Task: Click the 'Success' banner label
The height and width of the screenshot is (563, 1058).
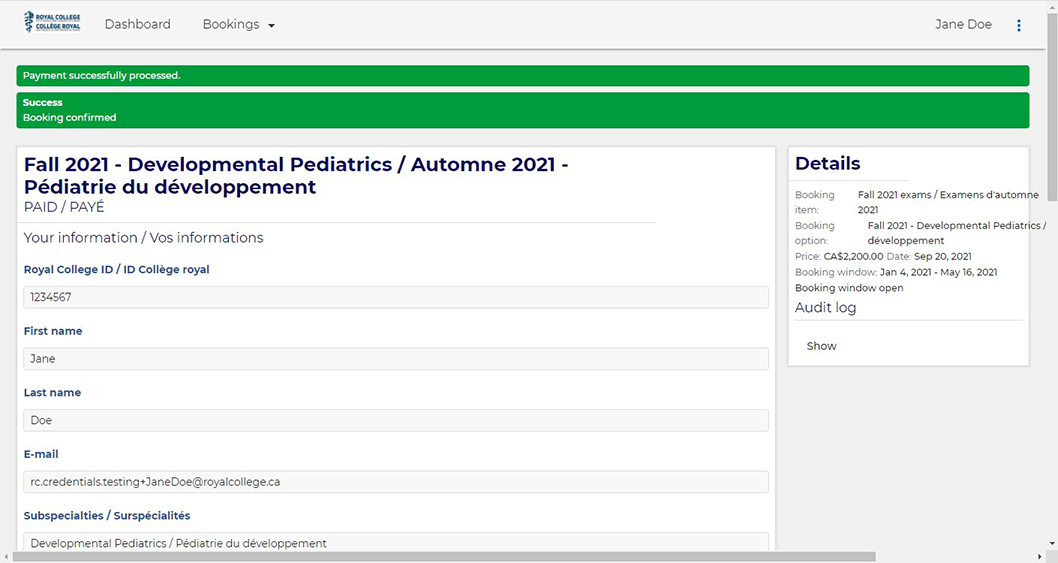Action: click(x=43, y=103)
